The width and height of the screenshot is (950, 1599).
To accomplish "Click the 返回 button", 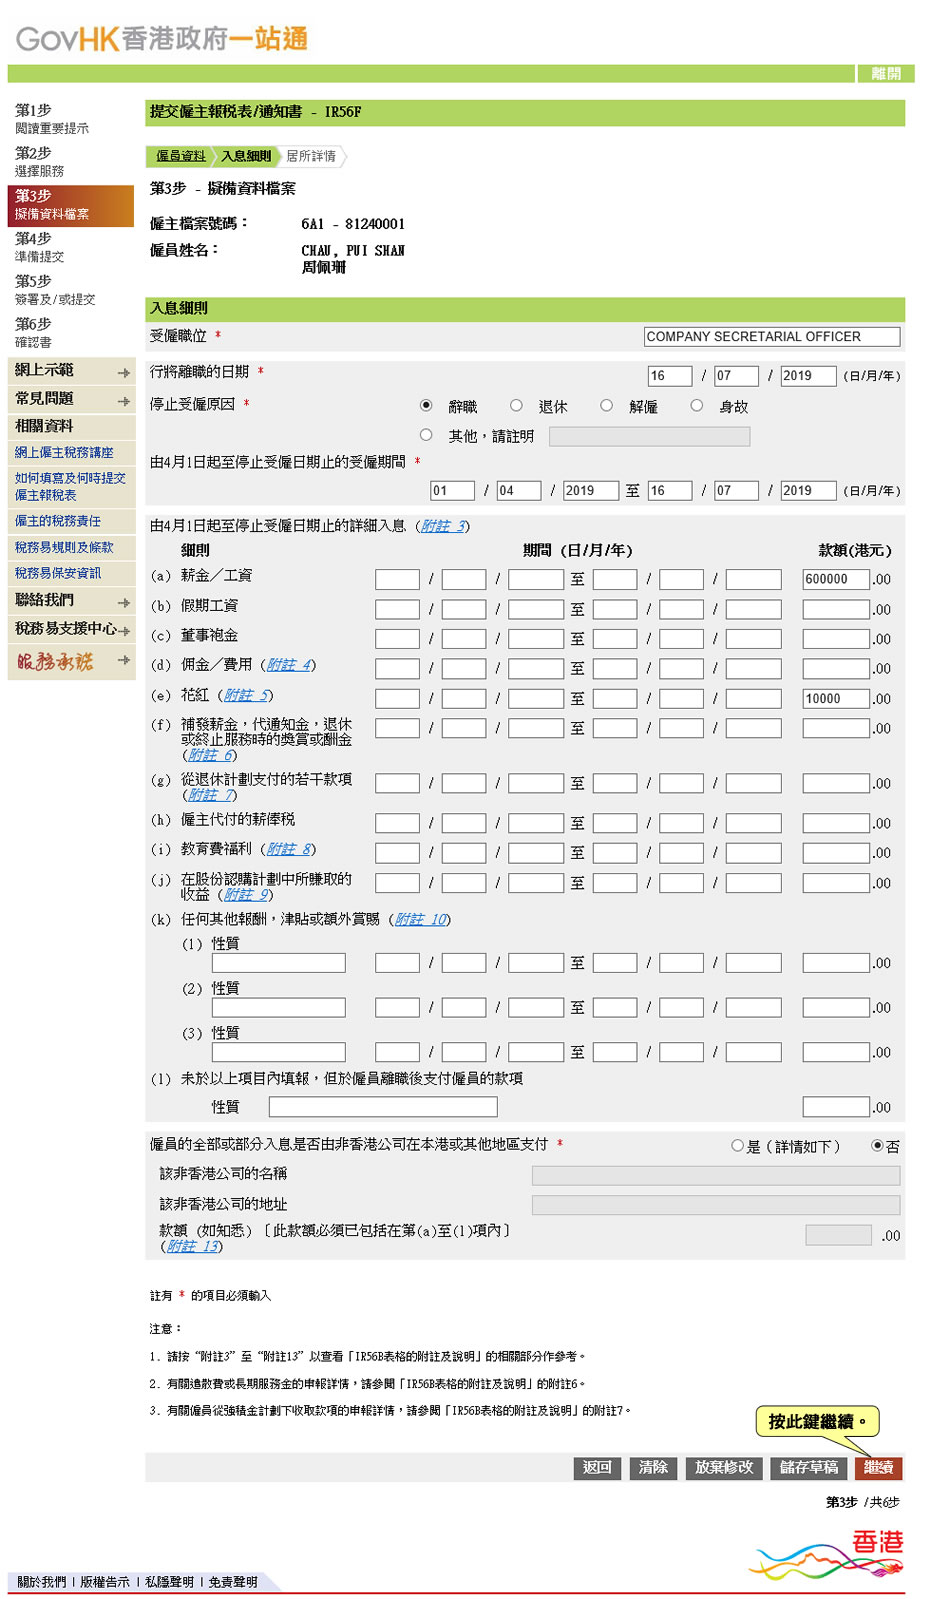I will (x=597, y=1467).
